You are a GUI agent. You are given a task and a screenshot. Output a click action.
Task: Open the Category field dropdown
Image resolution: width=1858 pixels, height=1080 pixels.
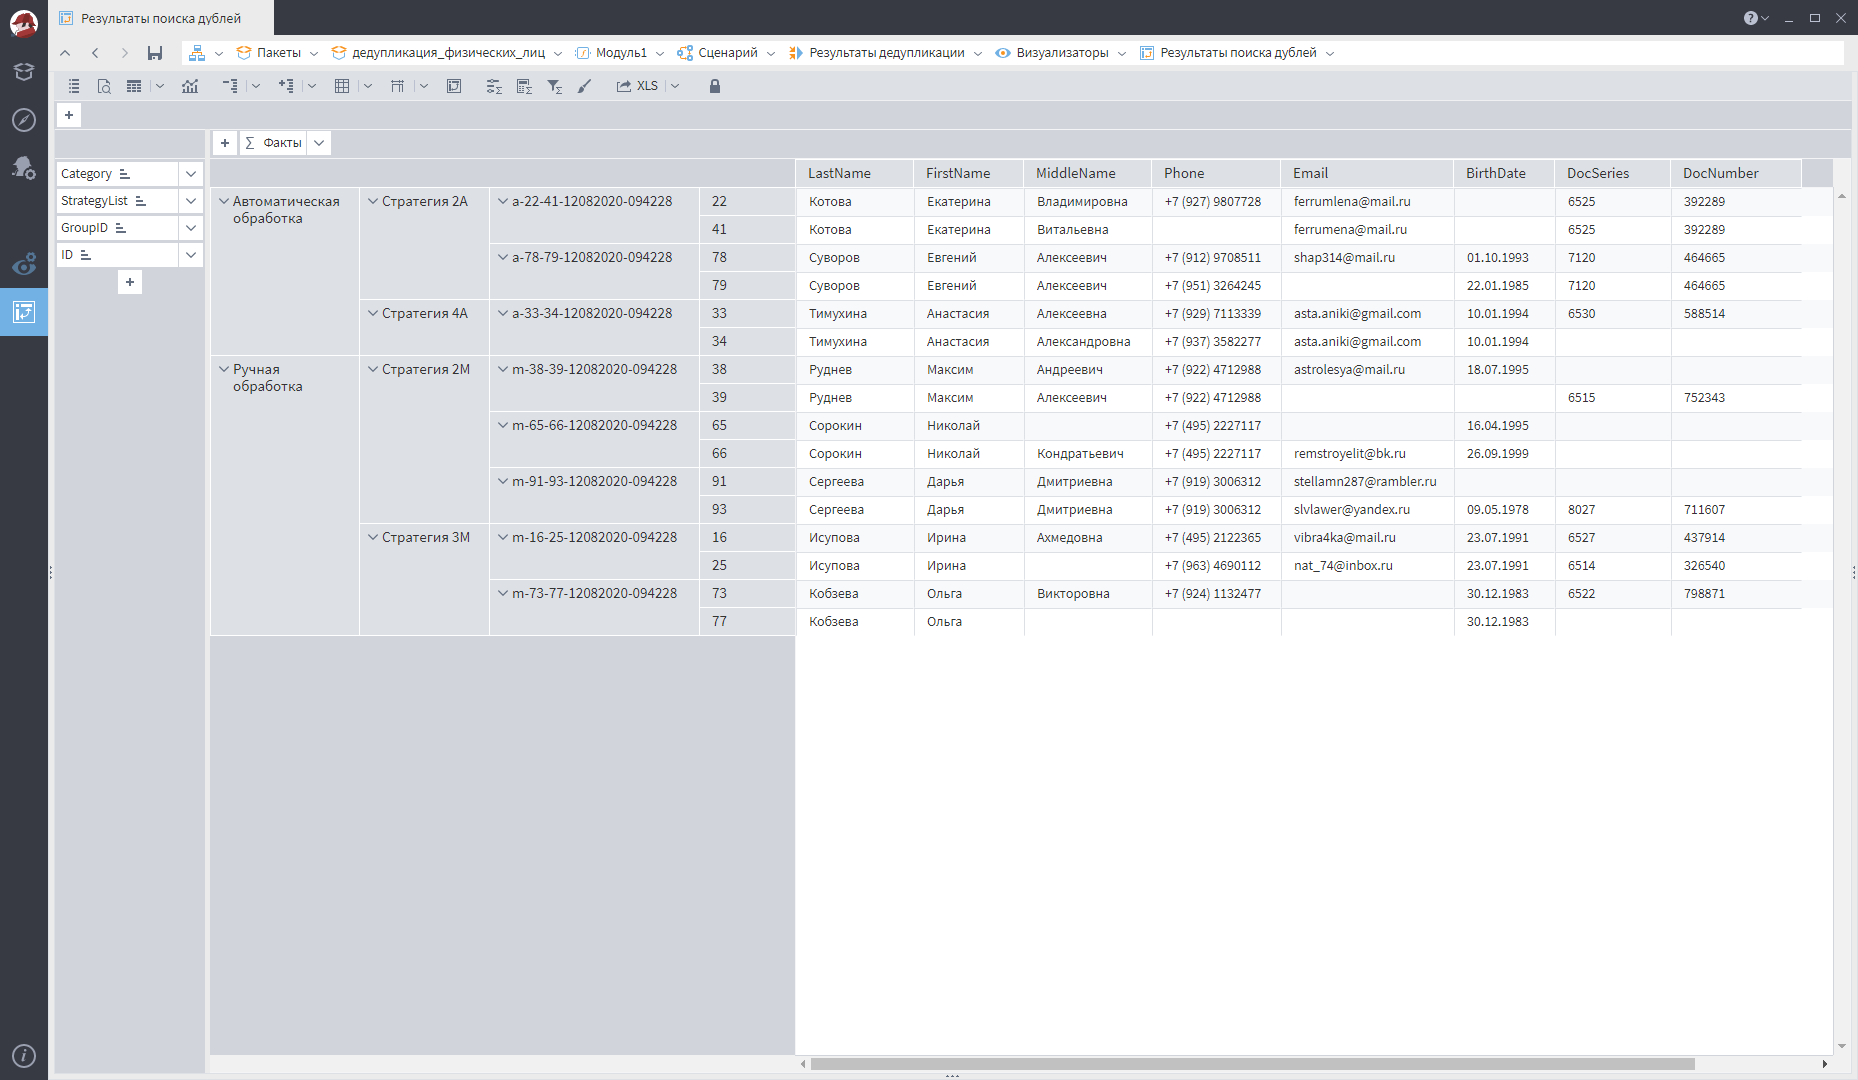190,173
